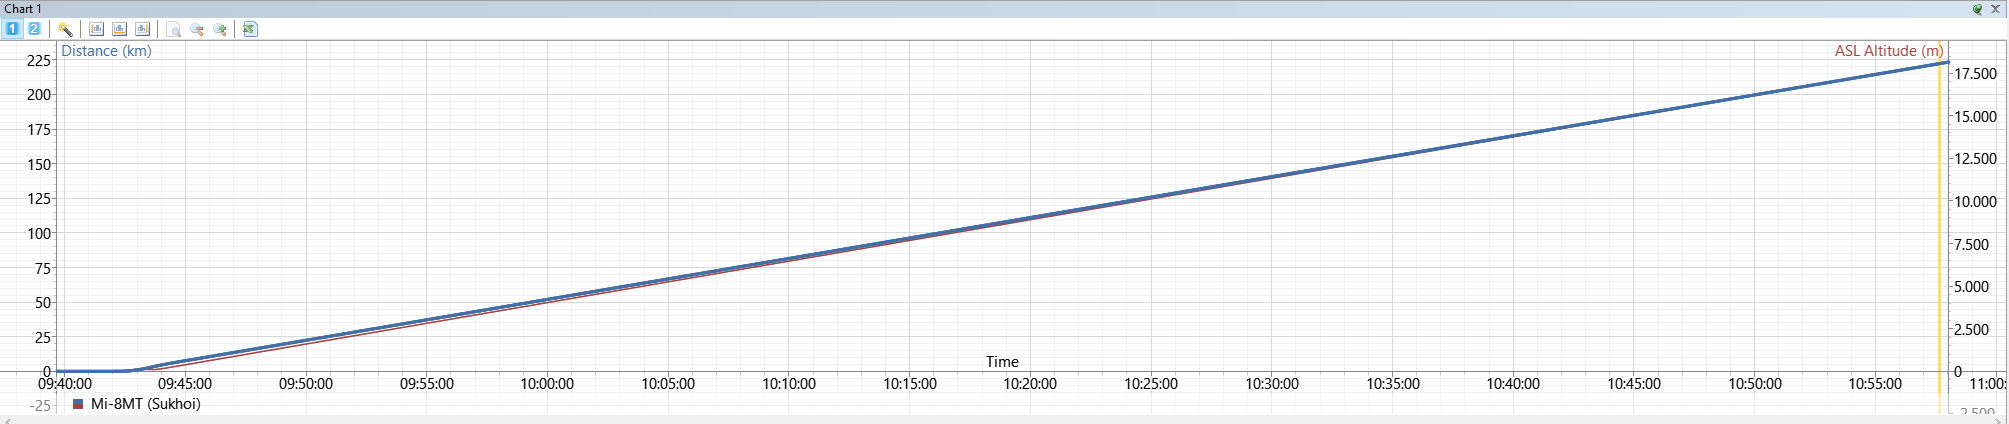
Task: Zoom in on the chart
Action: [x=220, y=29]
